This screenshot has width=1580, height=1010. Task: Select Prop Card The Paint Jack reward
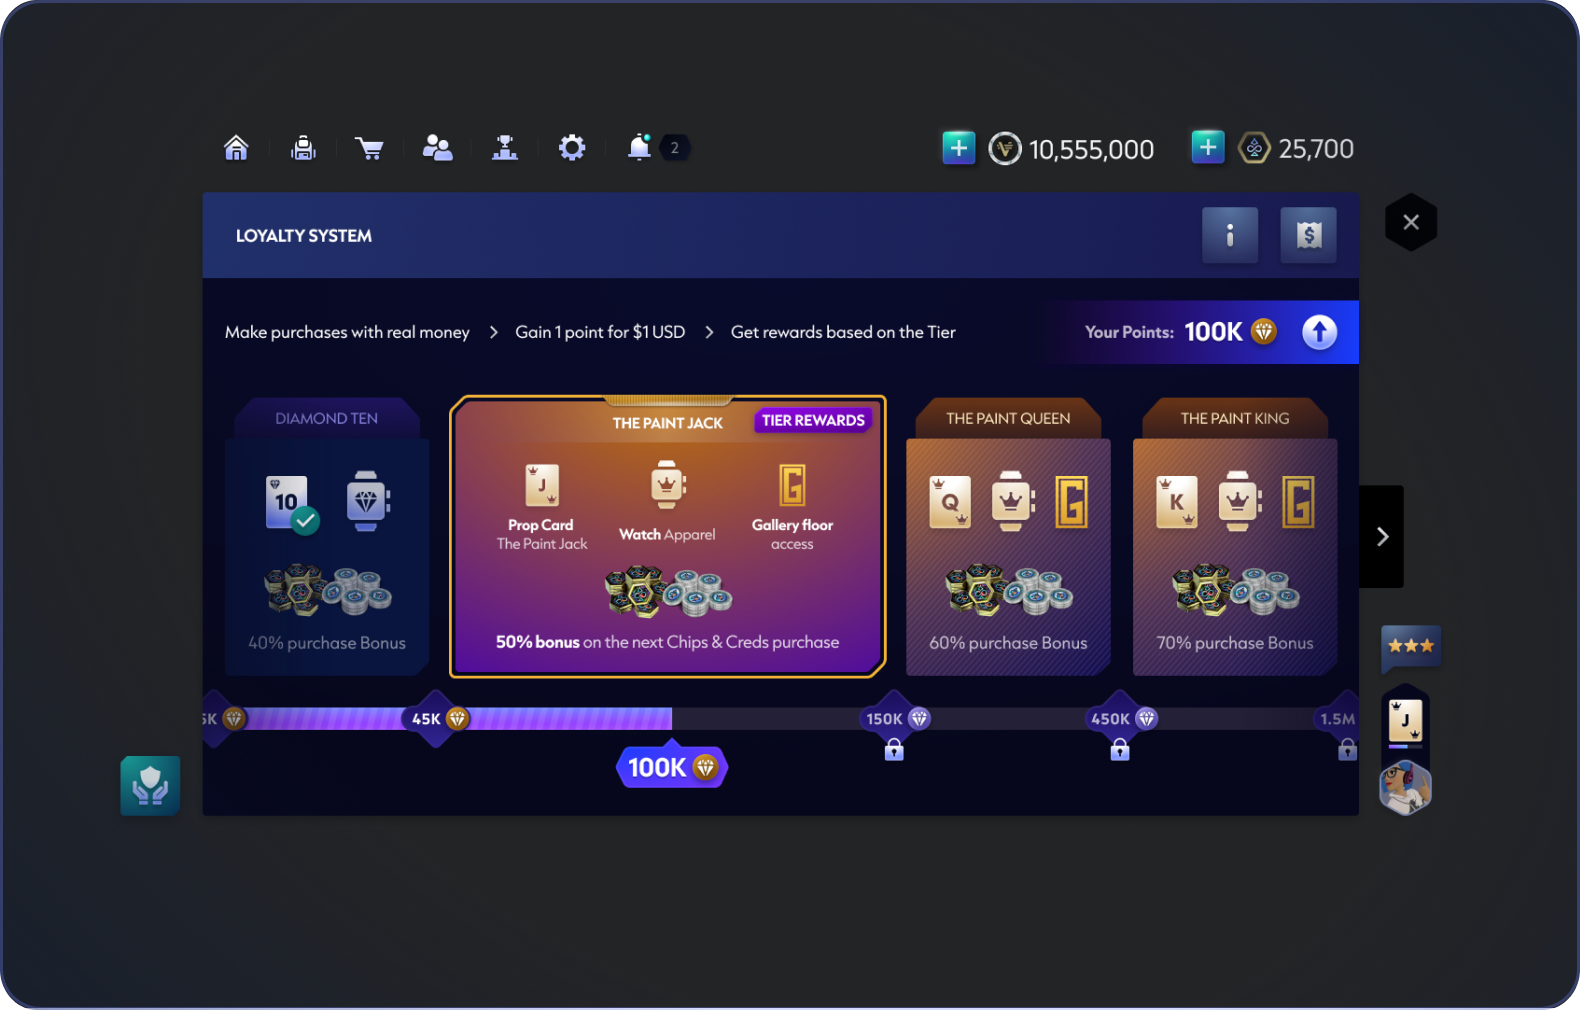[542, 508]
